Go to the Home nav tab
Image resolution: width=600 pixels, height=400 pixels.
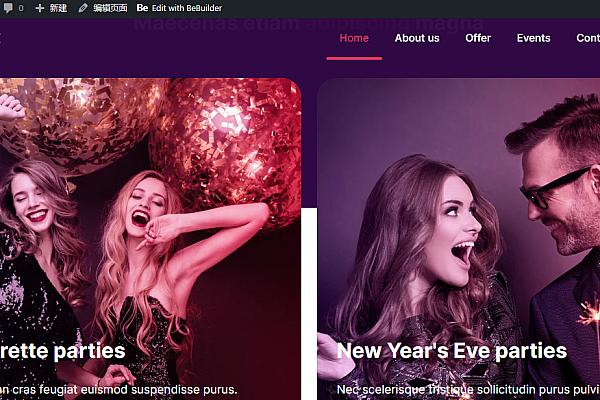click(x=354, y=38)
